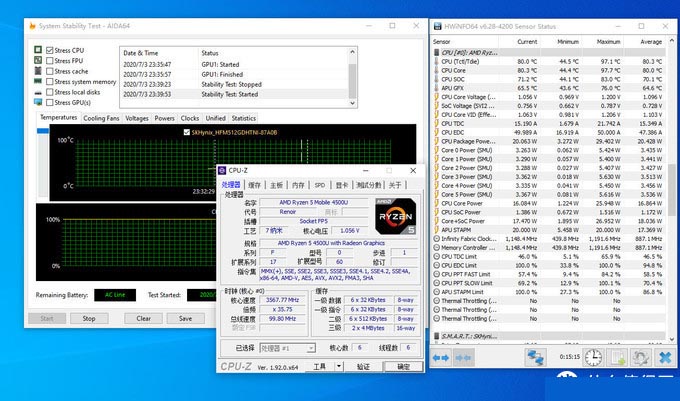The height and width of the screenshot is (401, 680).
Task: Click lightning icon of CPU Core Voltage row
Action: pyautogui.click(x=437, y=97)
